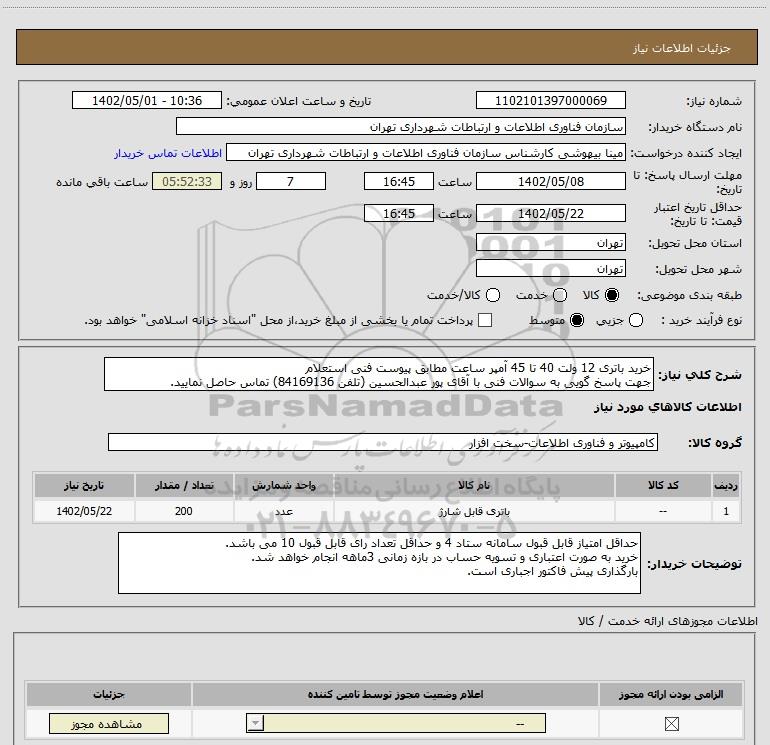The width and height of the screenshot is (770, 745).
Task: Click the مشاهده مجوز button
Action: point(109,723)
